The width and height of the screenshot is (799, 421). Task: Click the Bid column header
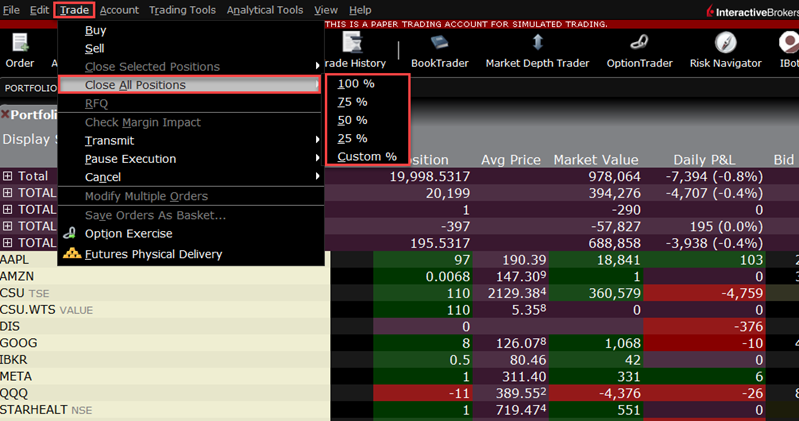(x=783, y=160)
